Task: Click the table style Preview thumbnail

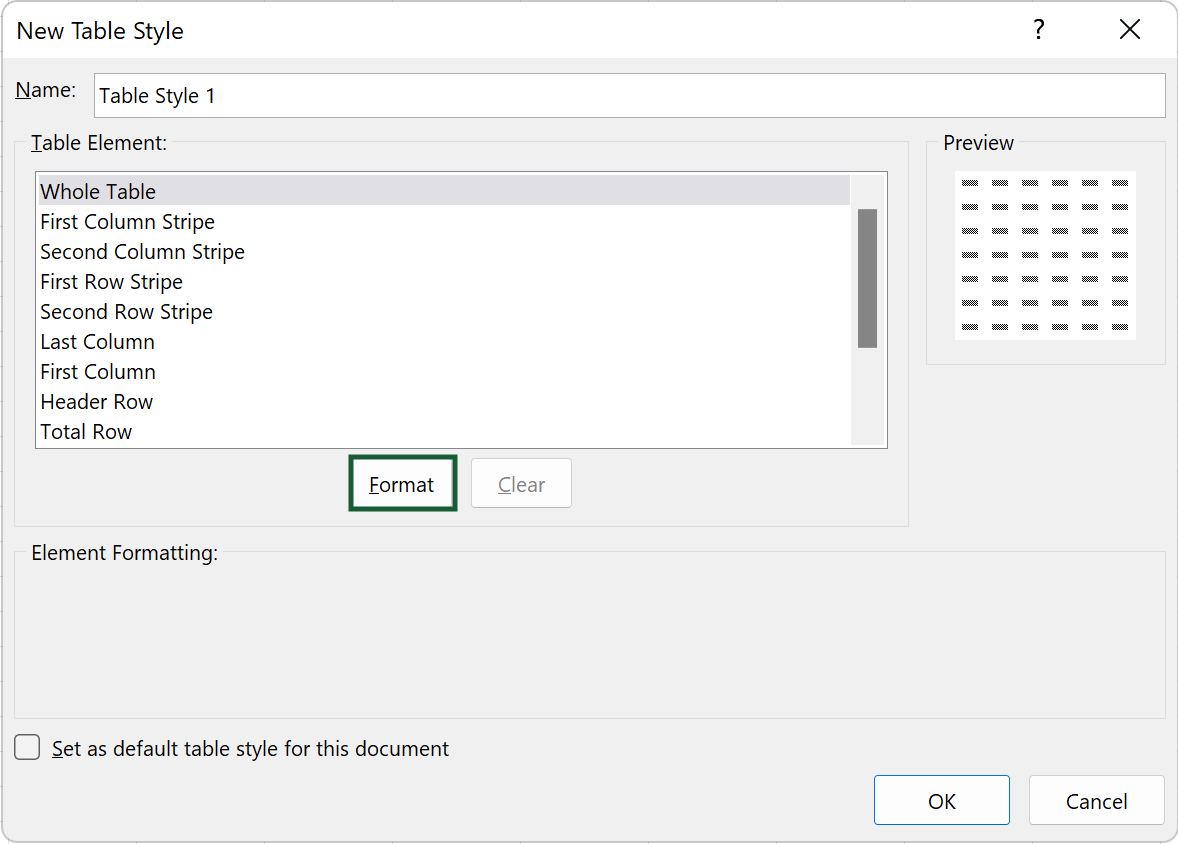Action: (1045, 255)
